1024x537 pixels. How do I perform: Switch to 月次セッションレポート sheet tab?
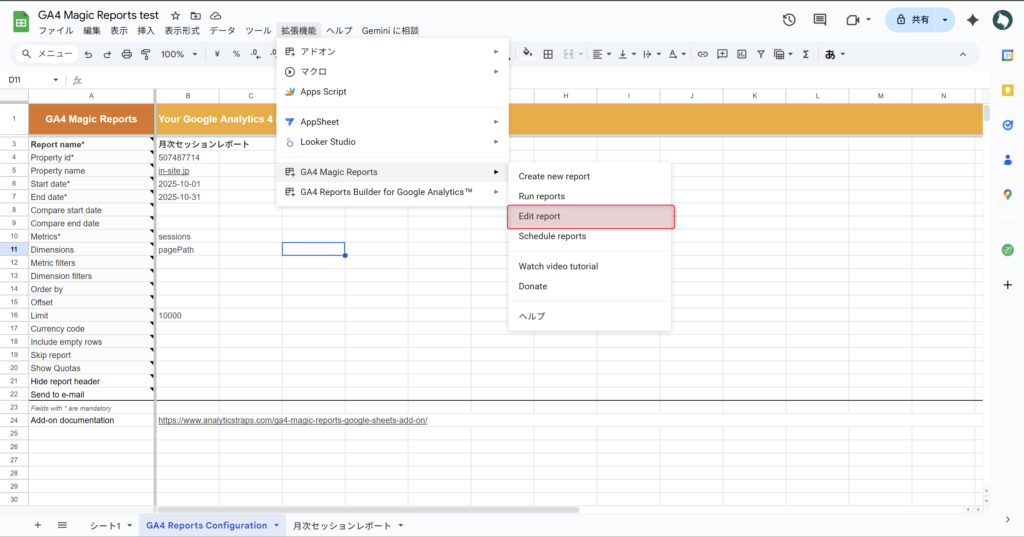pos(342,525)
